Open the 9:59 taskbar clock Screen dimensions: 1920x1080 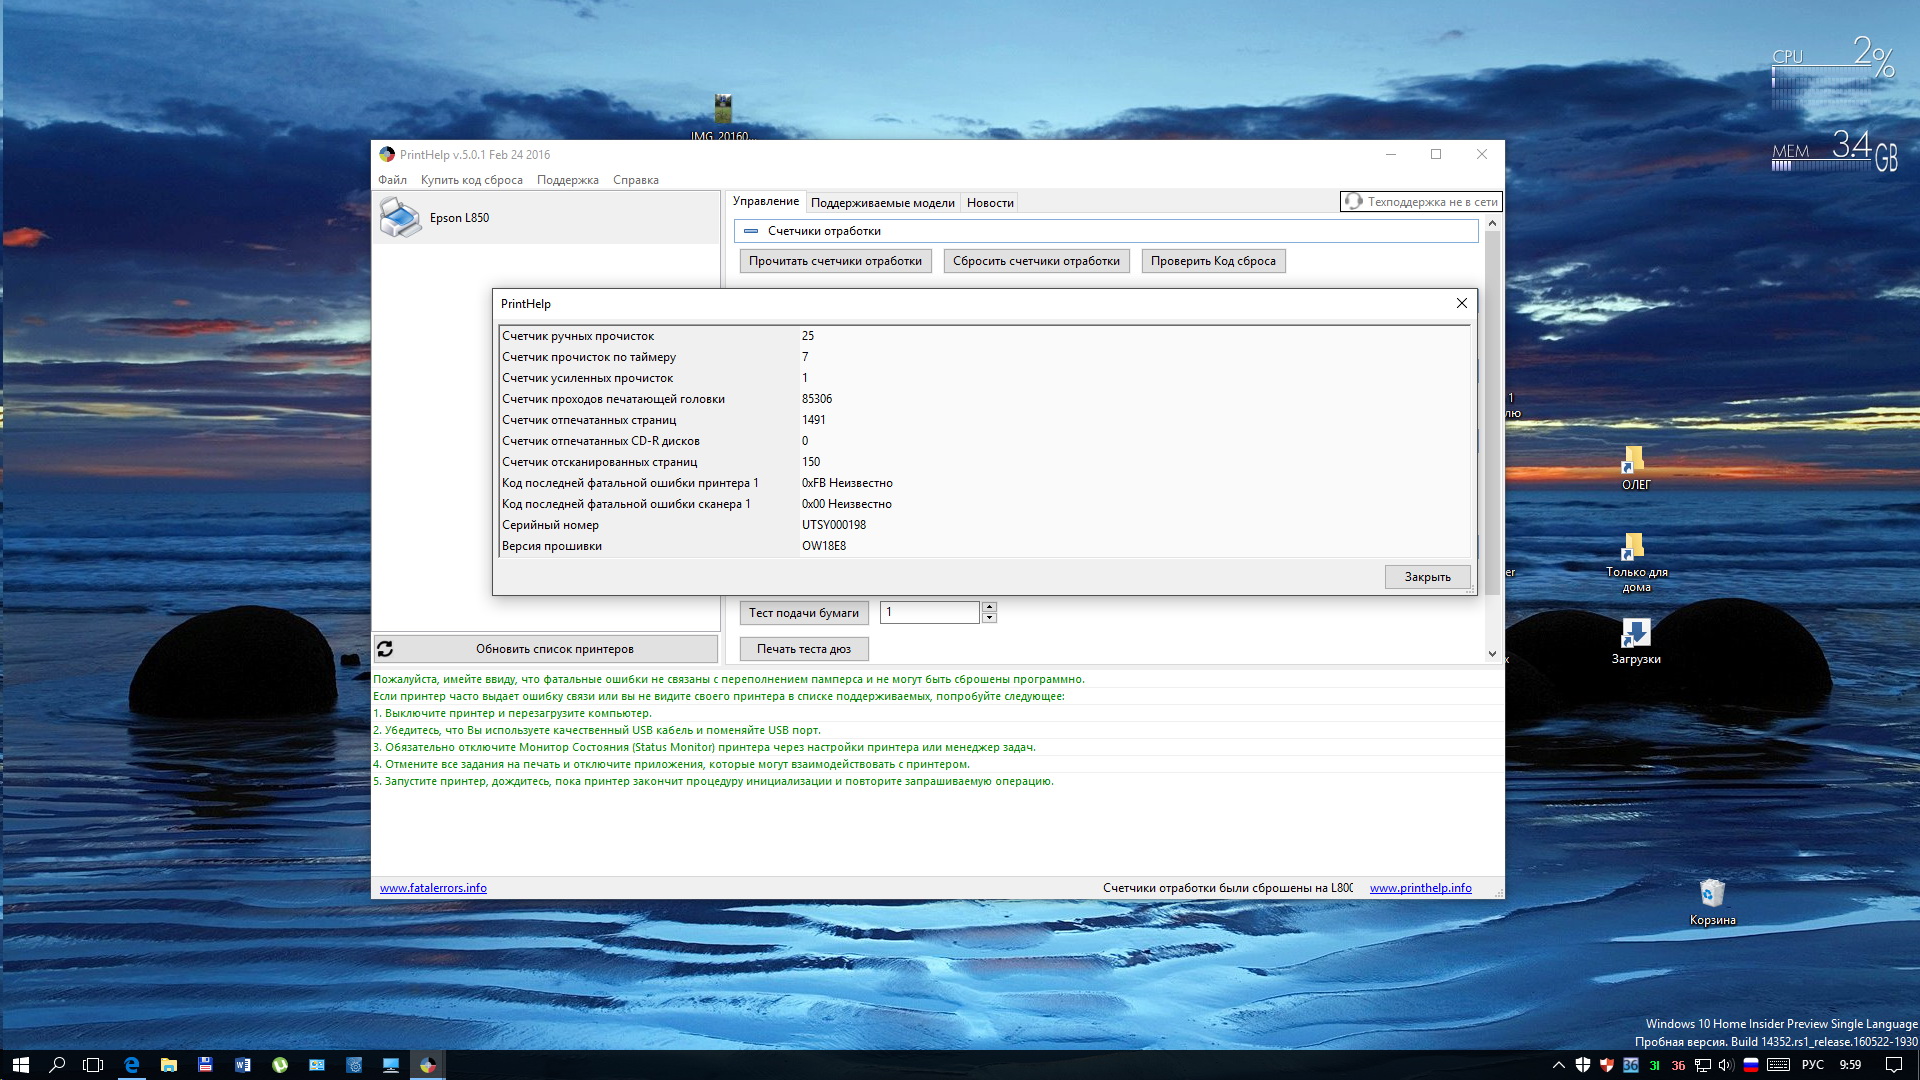pyautogui.click(x=1850, y=1065)
